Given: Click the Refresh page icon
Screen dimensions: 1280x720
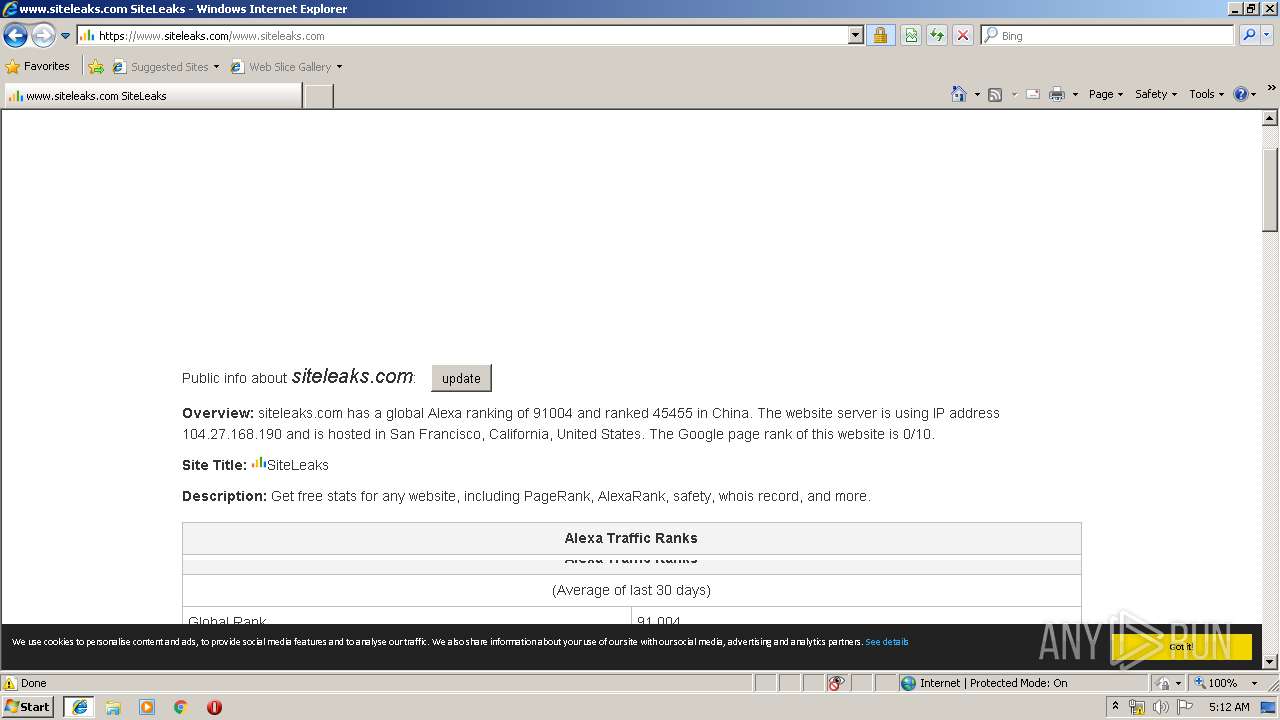Looking at the screenshot, I should pyautogui.click(x=937, y=35).
